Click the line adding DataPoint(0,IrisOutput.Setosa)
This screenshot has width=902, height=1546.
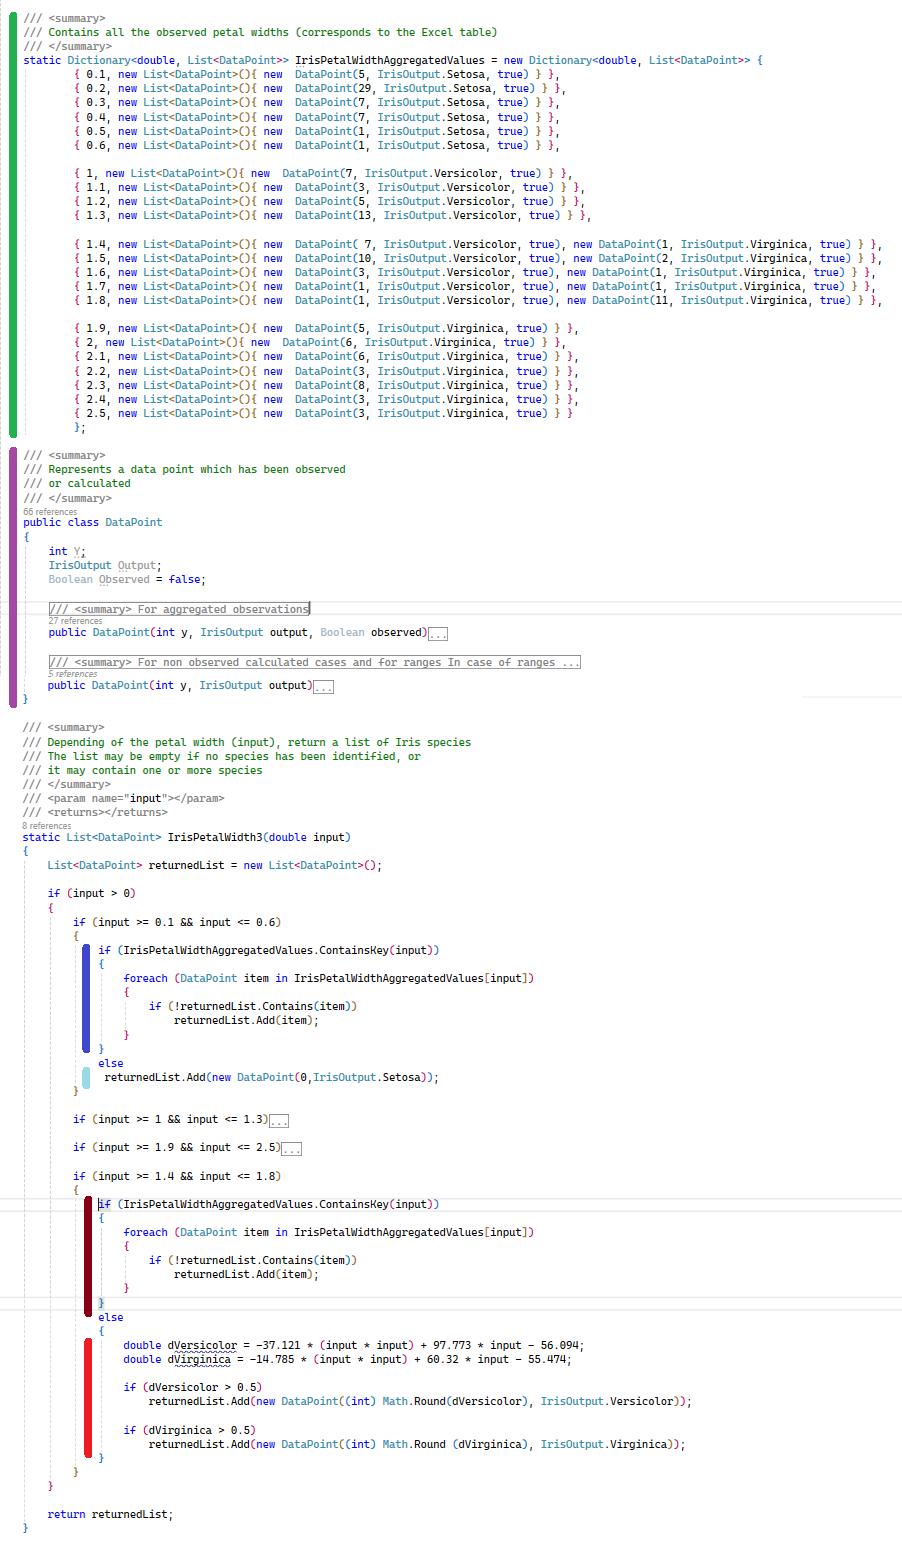pos(271,1077)
